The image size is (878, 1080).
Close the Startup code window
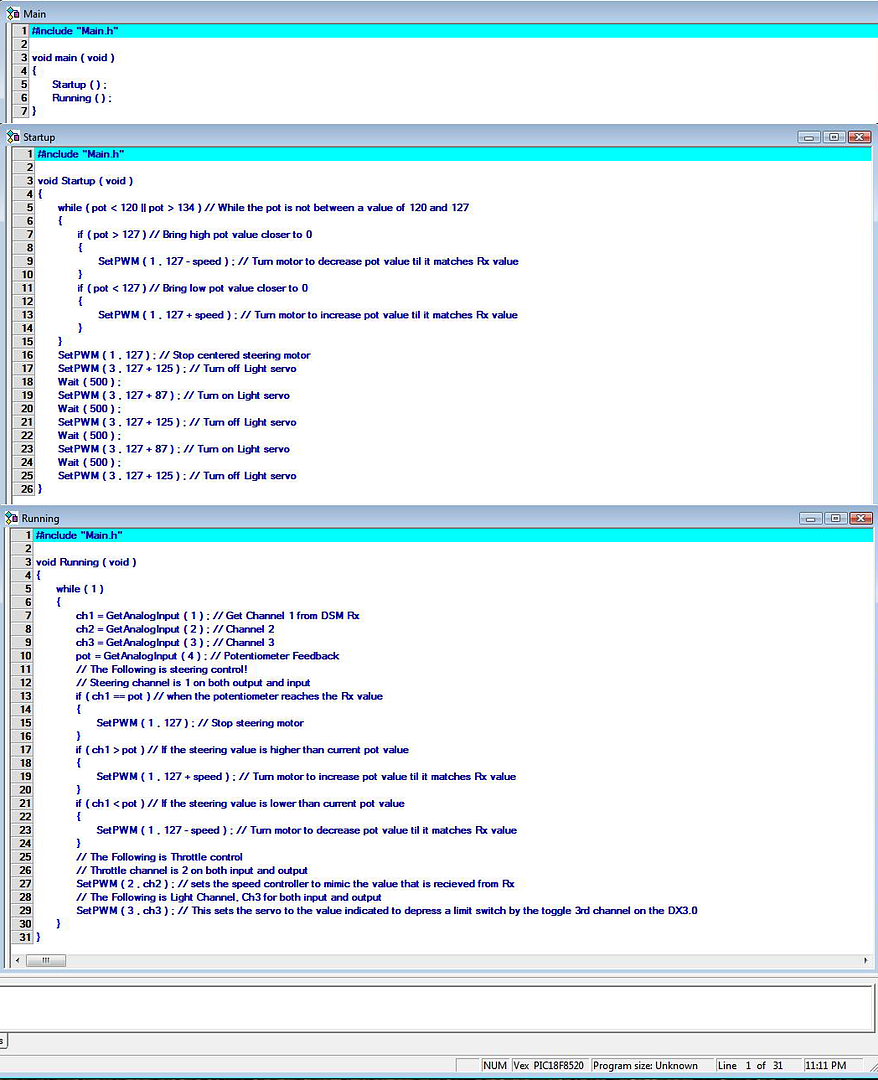tap(858, 137)
